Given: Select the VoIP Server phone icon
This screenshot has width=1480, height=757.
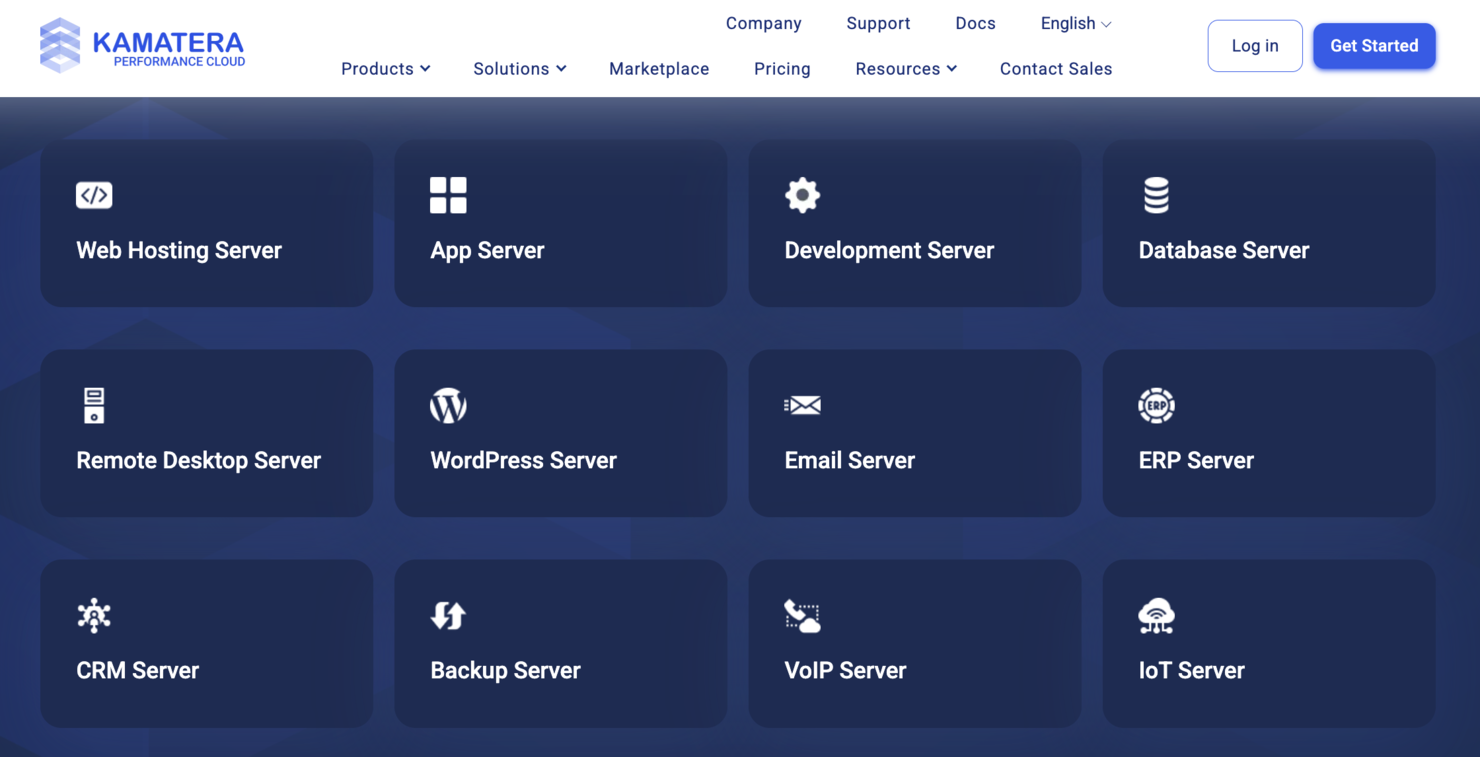Looking at the screenshot, I should click(x=802, y=615).
